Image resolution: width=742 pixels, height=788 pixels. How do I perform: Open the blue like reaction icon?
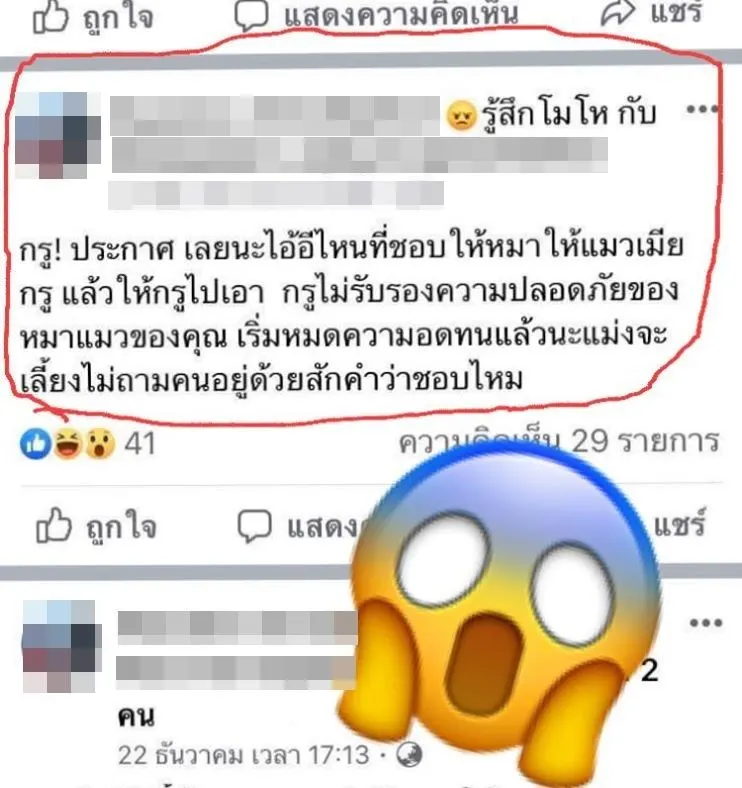[x=36, y=444]
